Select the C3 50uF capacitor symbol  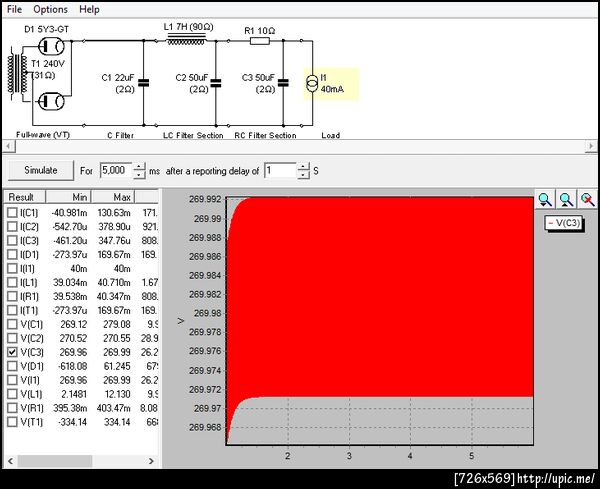(x=283, y=83)
